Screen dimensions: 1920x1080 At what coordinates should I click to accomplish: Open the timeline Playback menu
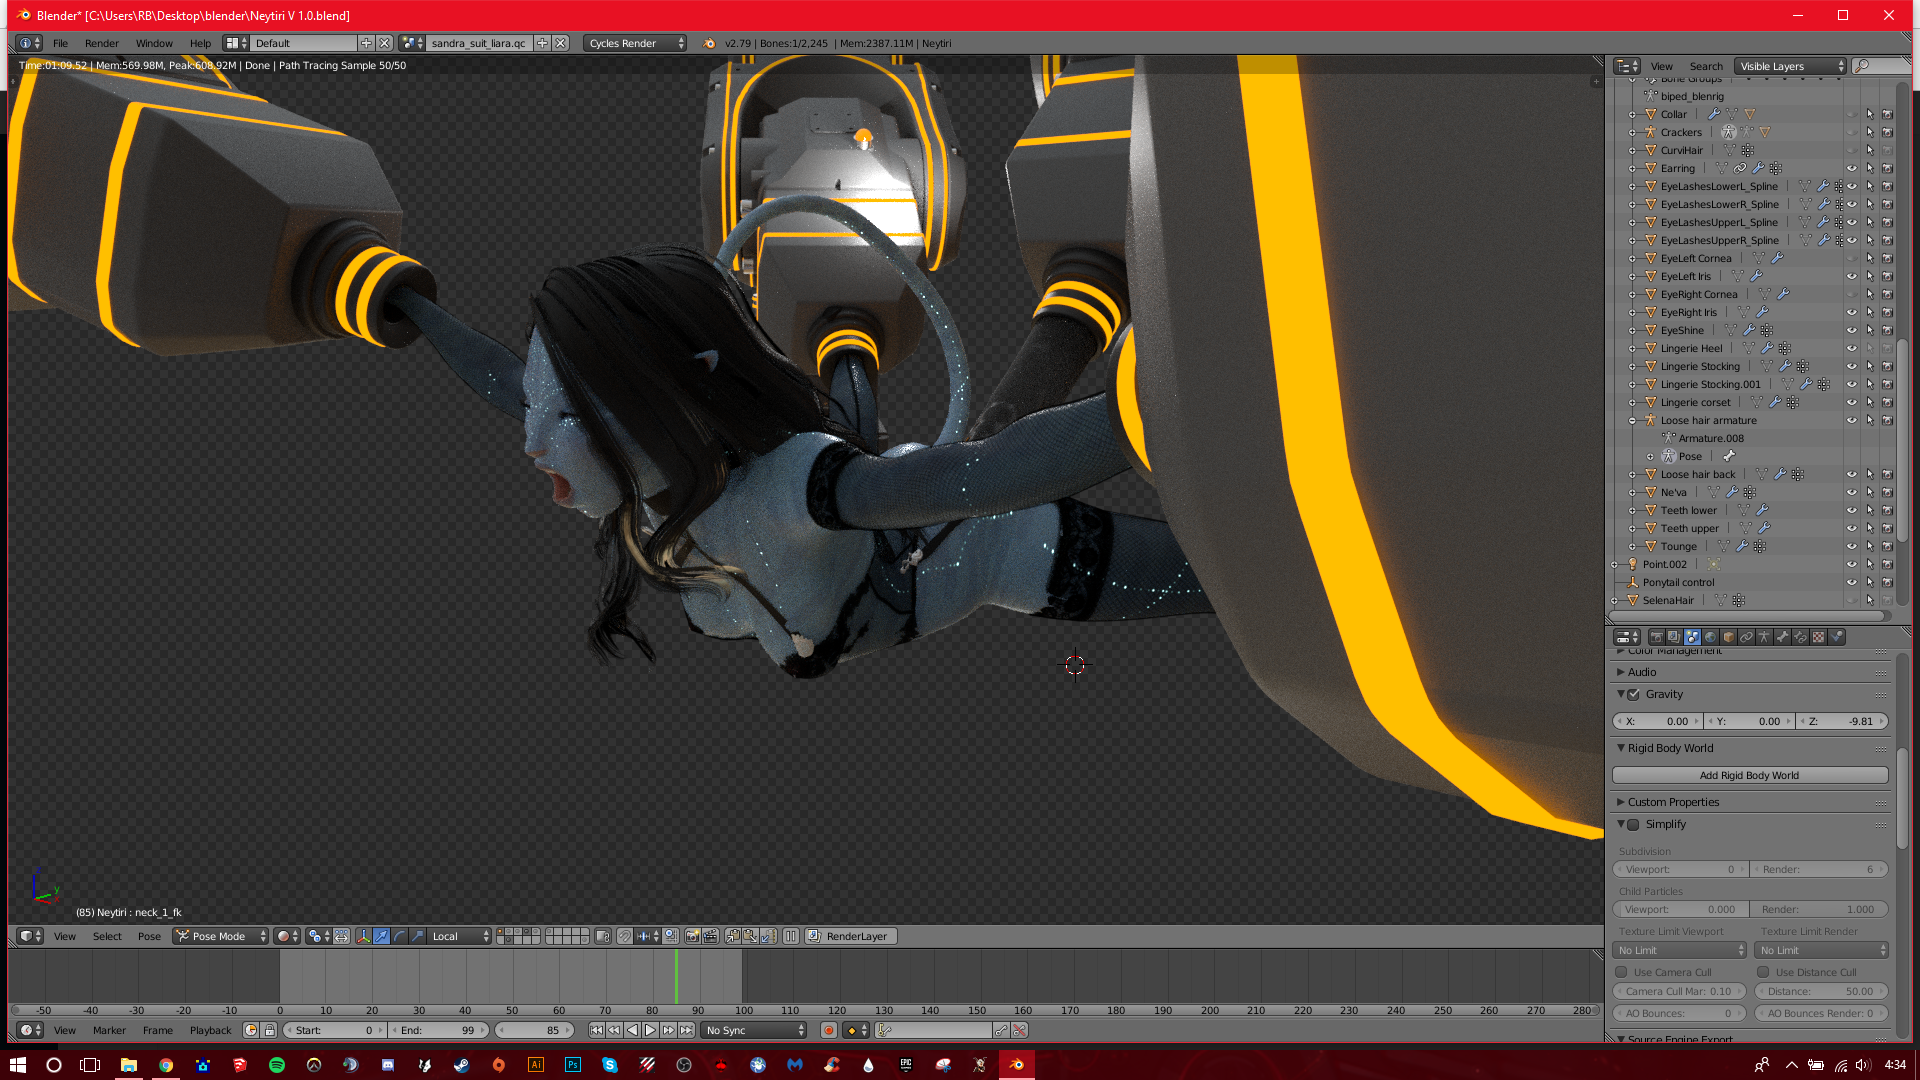[x=210, y=1030]
